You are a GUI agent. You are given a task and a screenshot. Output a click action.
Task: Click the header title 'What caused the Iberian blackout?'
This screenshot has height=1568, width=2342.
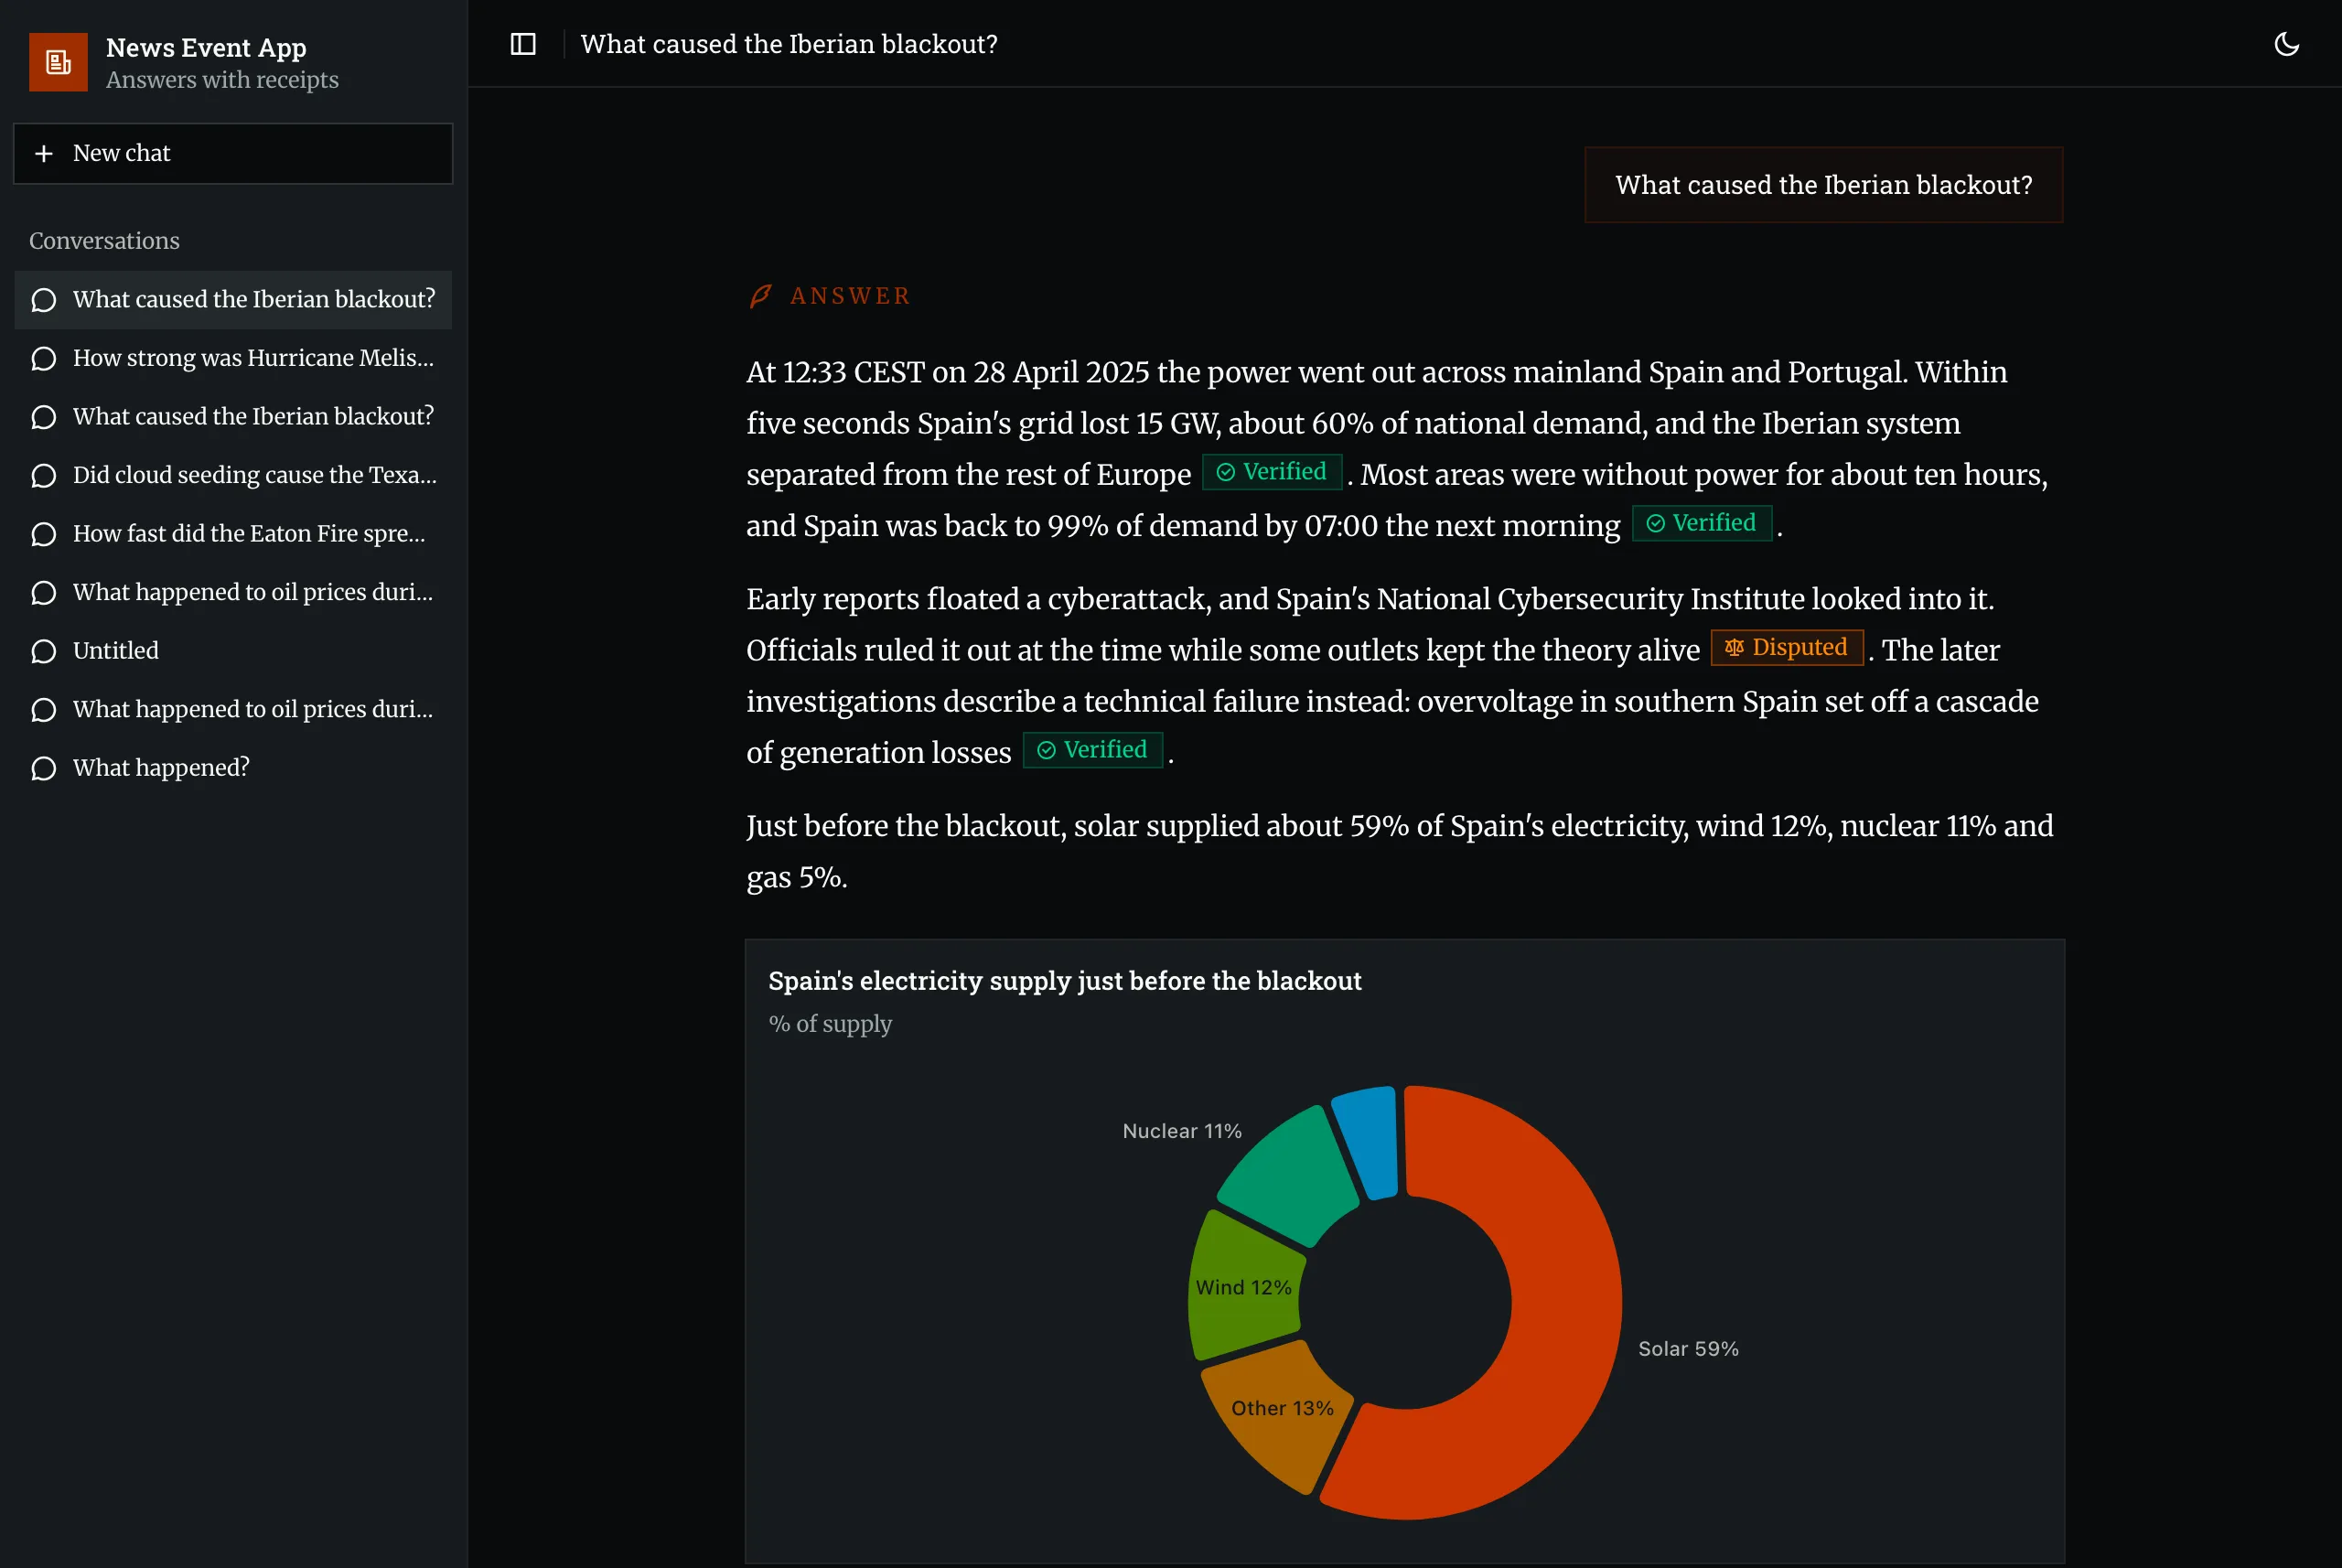pos(789,44)
